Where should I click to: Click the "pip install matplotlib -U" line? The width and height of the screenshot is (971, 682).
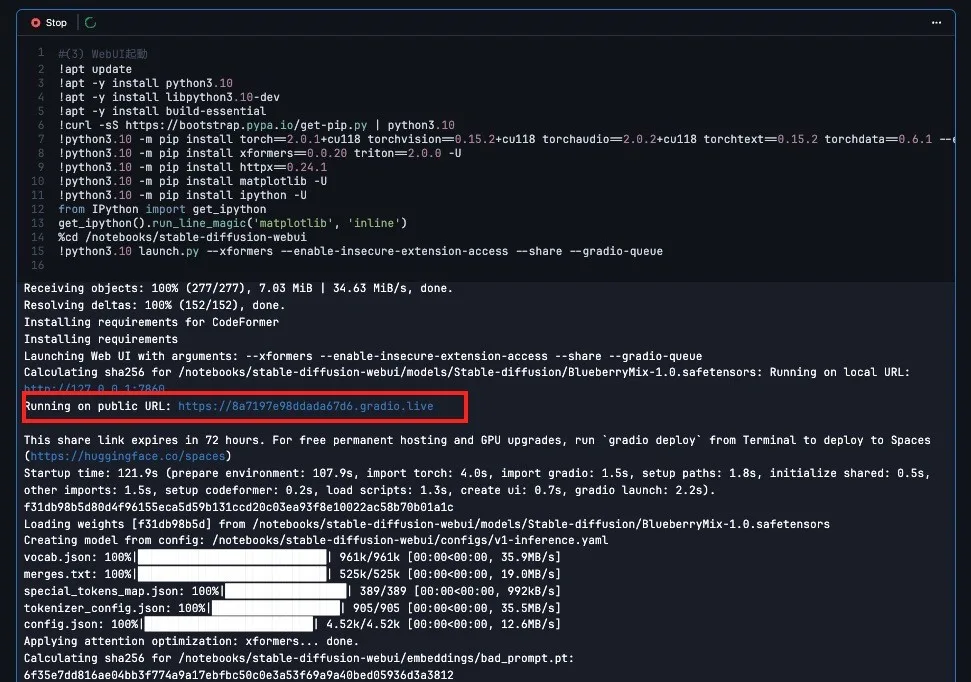coord(193,181)
